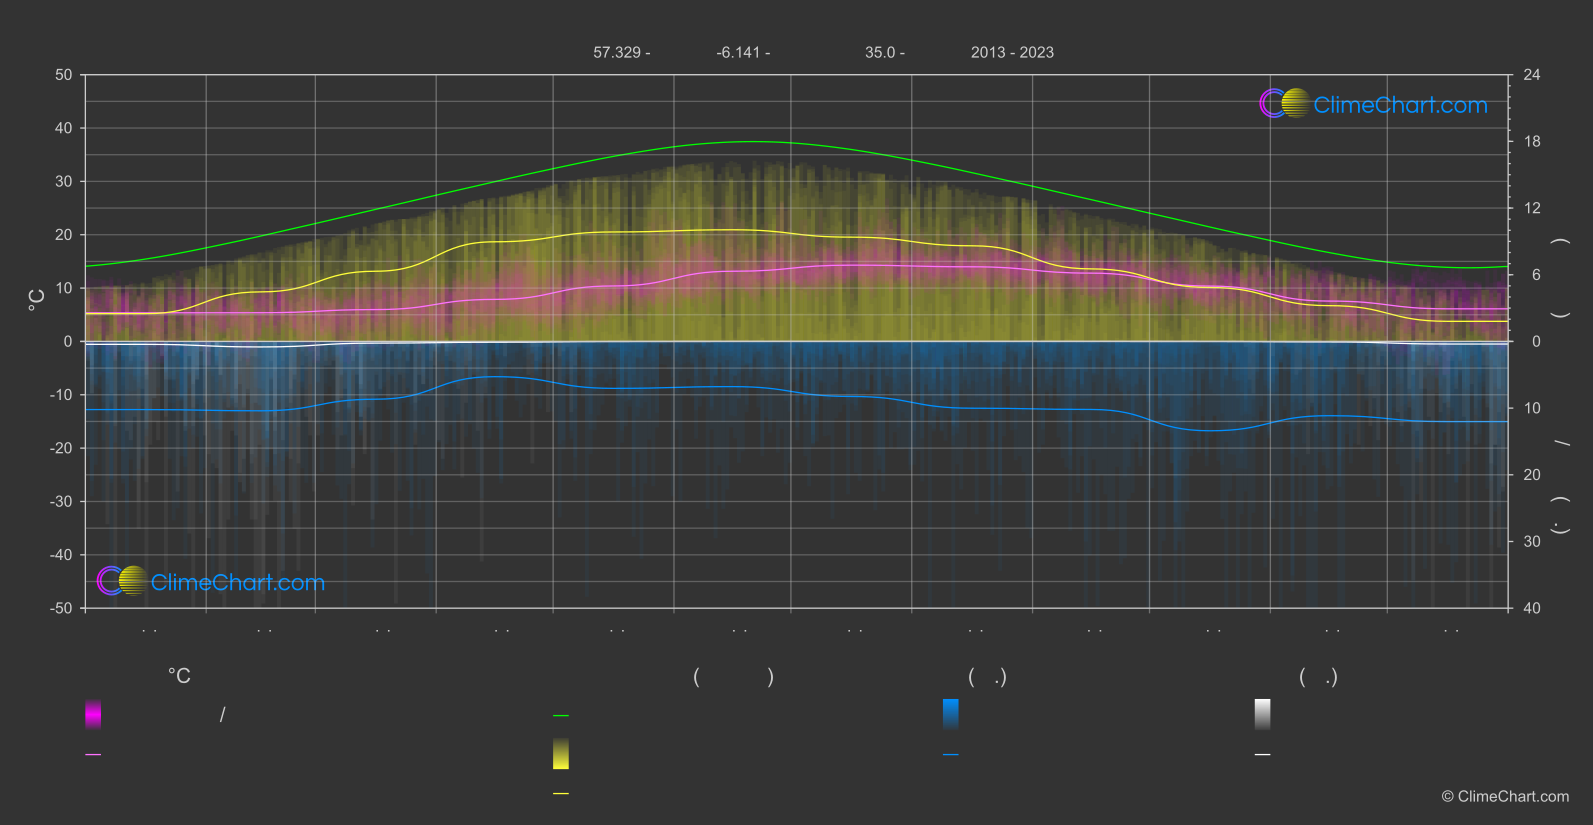
Task: Click the 2013 - 2023 year range label
Action: click(1012, 52)
